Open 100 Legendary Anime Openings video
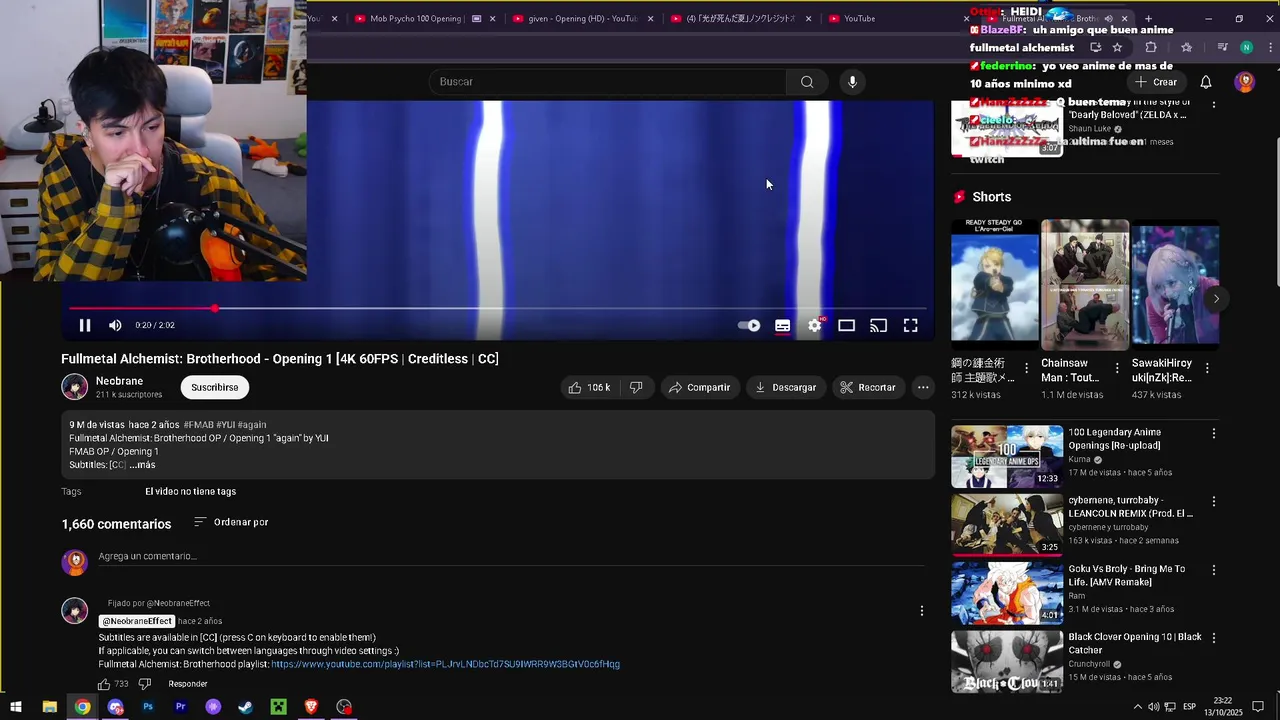 coord(1007,456)
